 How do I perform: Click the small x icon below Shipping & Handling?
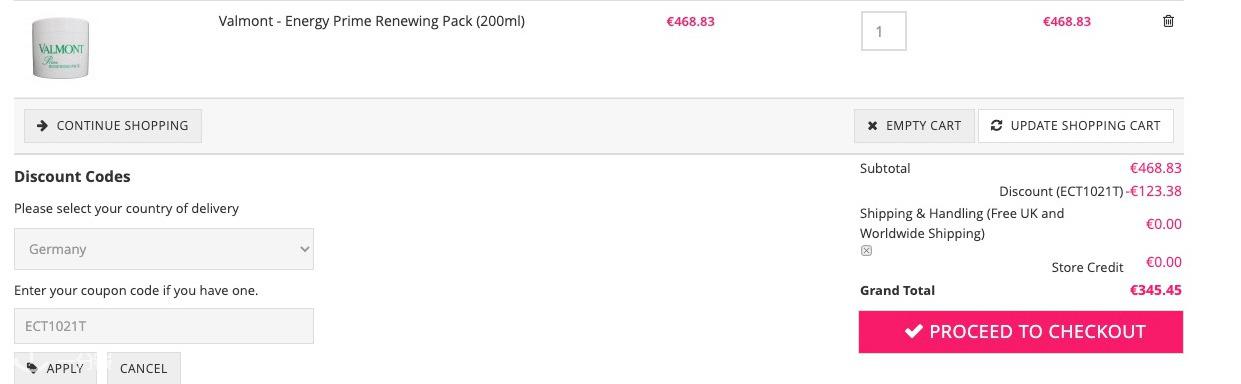866,251
